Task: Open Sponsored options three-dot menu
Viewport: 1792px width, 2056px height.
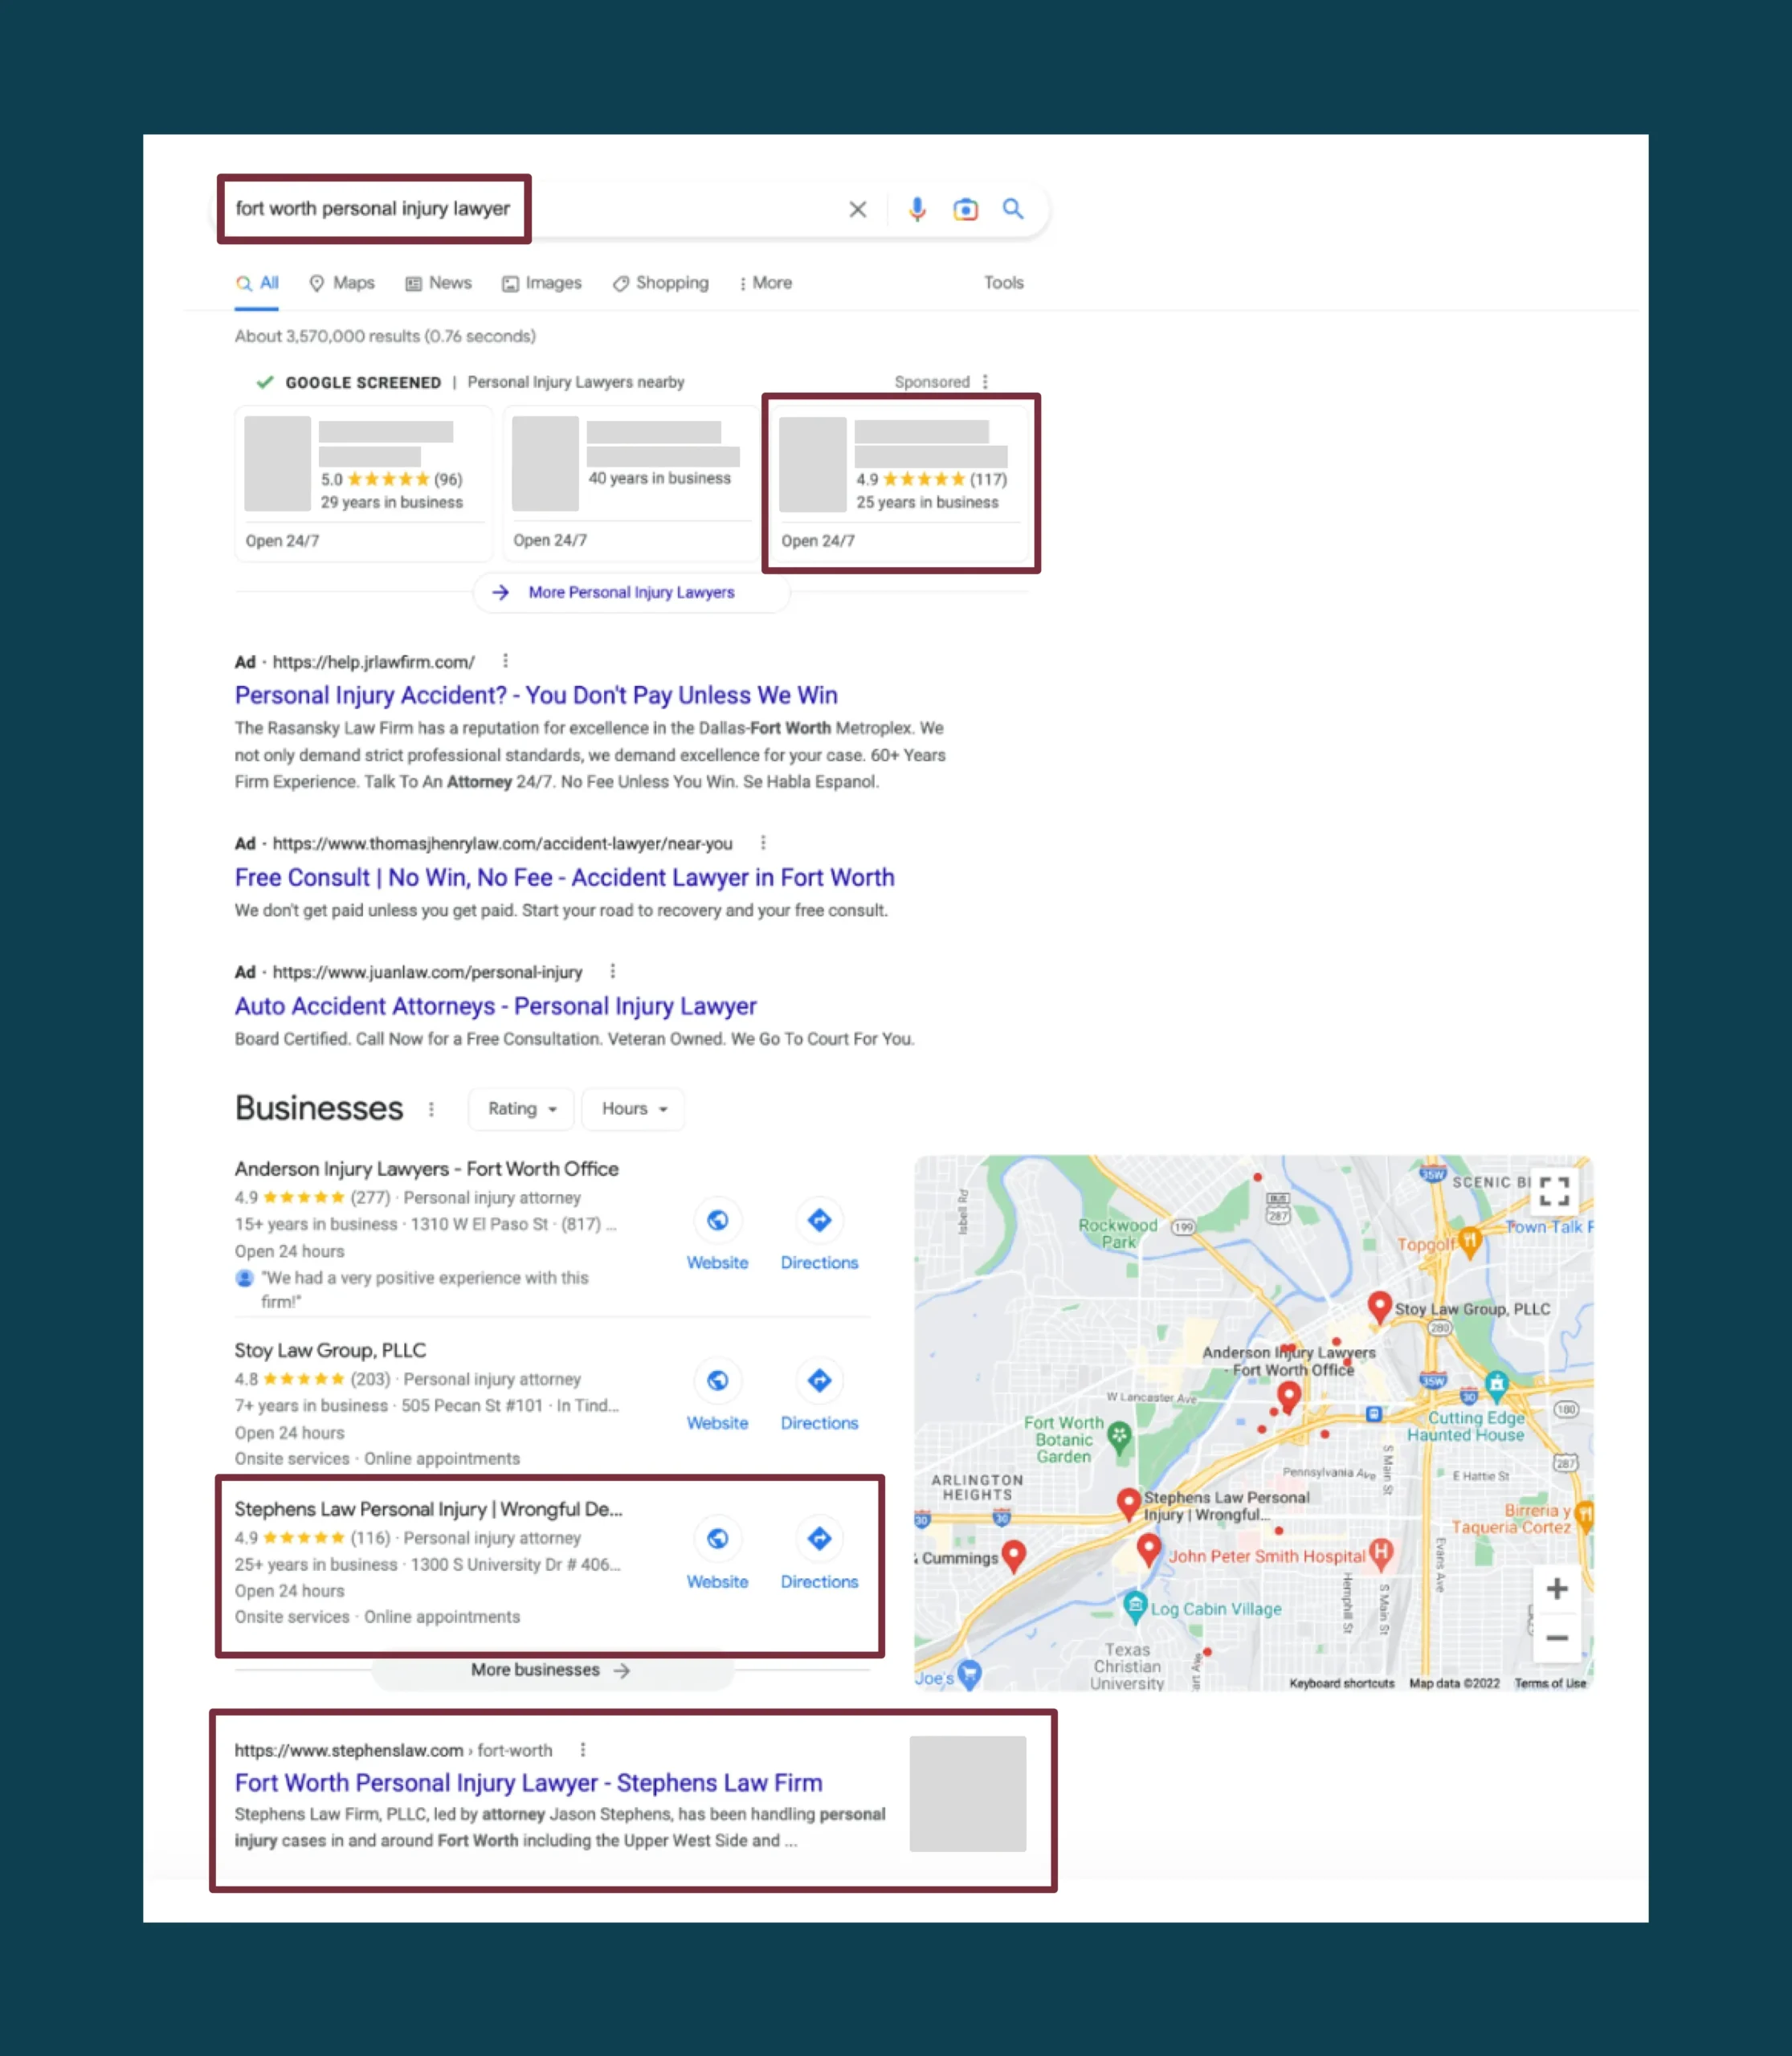Action: (x=985, y=382)
